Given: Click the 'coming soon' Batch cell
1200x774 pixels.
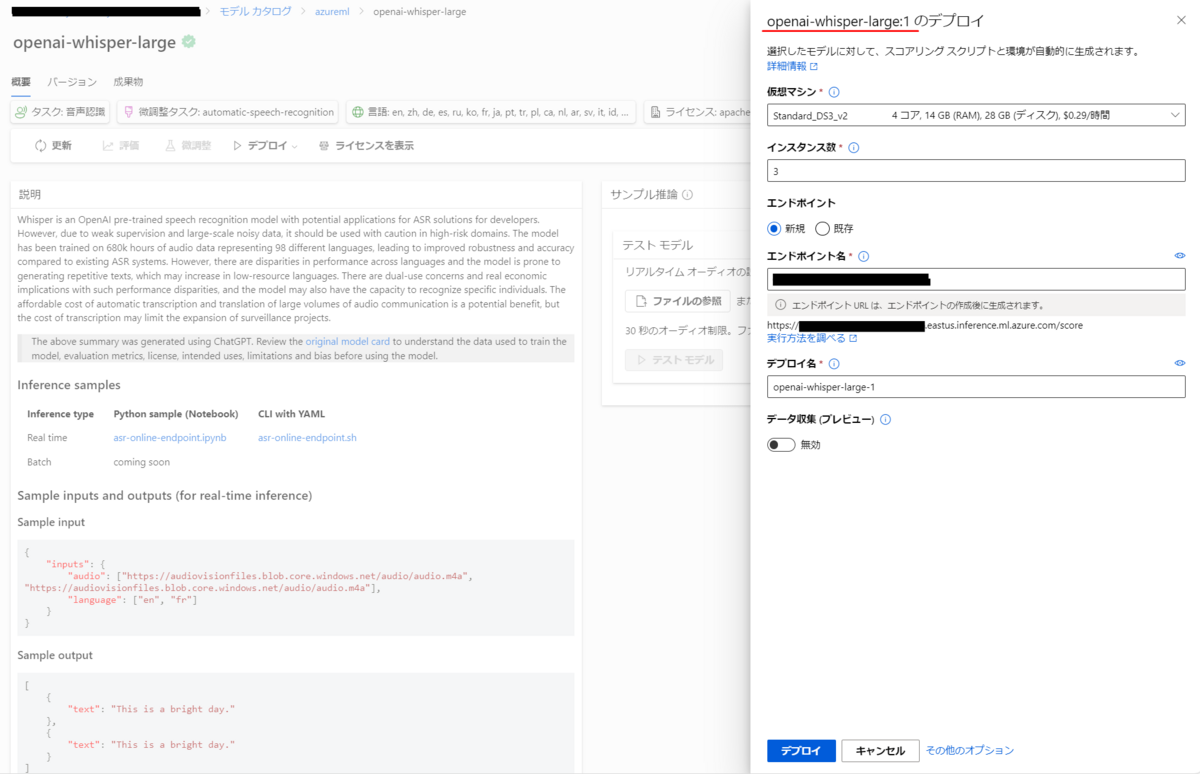Looking at the screenshot, I should (x=142, y=463).
